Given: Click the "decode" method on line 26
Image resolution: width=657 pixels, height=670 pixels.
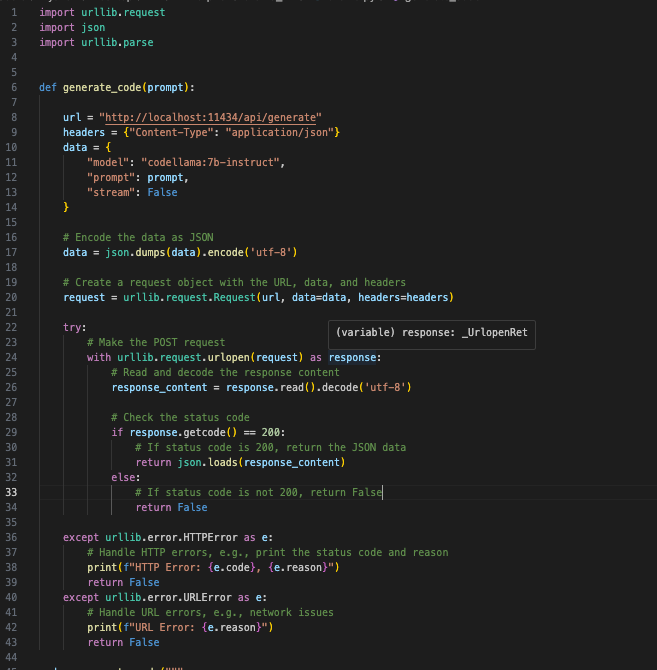Looking at the screenshot, I should click(x=340, y=388).
